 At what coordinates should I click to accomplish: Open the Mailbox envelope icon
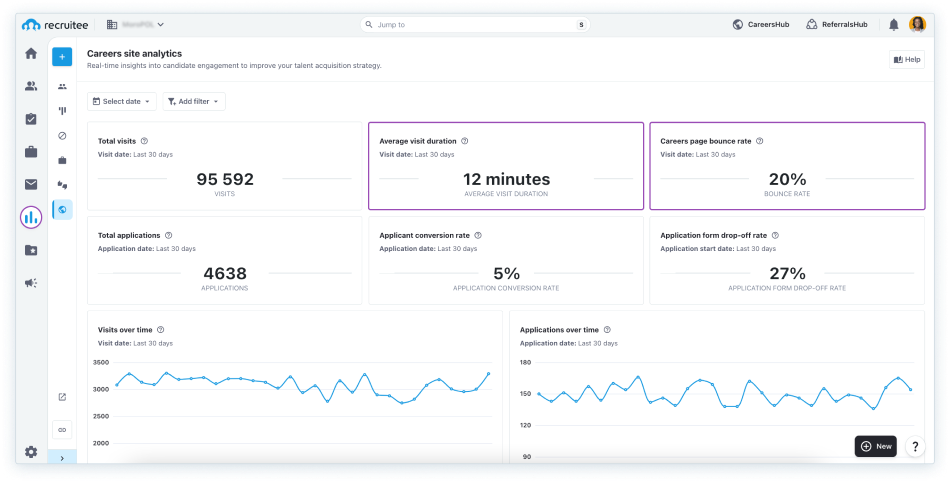[31, 184]
